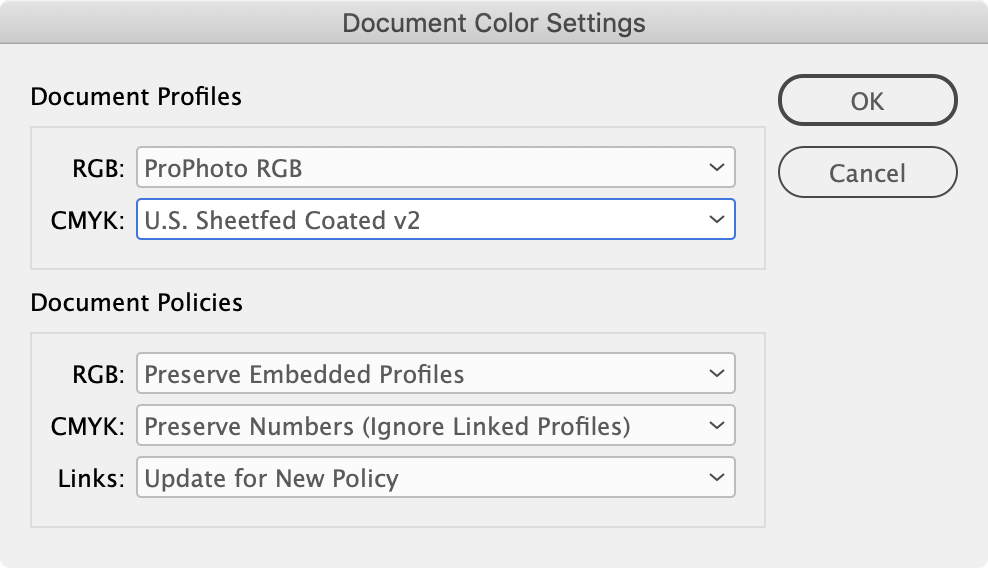988x568 pixels.
Task: Open the ProPhoto RGB profile dropdown
Action: click(435, 168)
